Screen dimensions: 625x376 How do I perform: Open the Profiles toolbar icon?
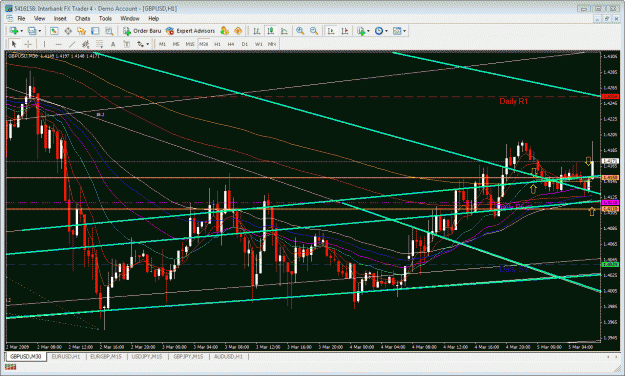[x=32, y=31]
